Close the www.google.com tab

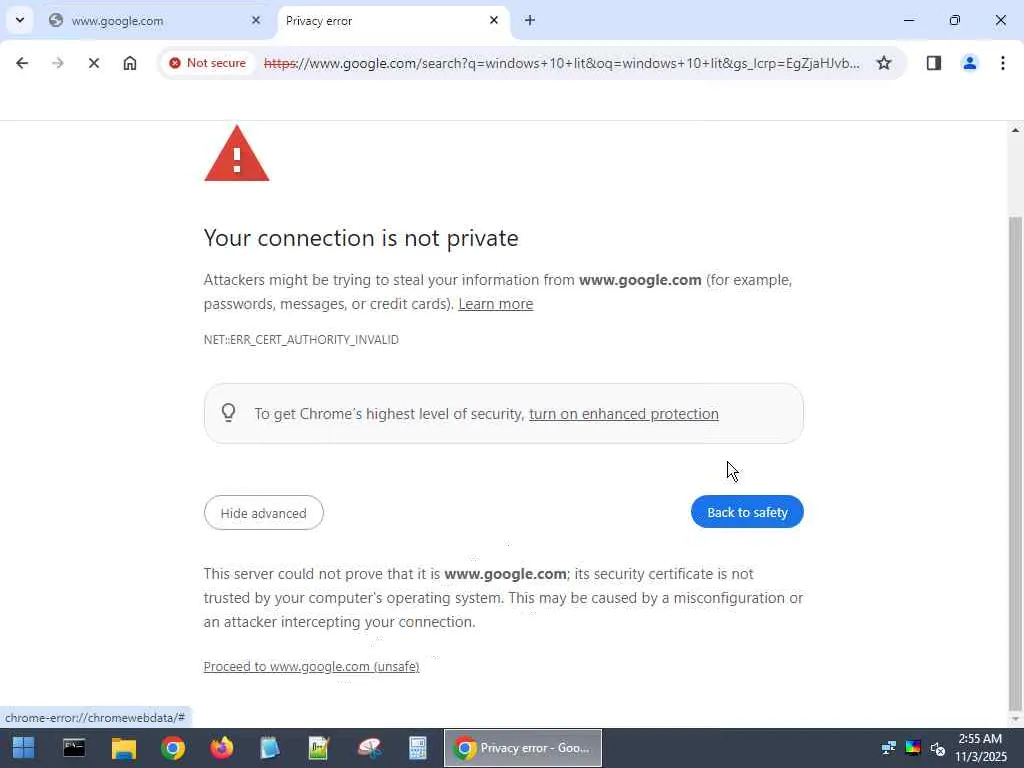(x=255, y=20)
